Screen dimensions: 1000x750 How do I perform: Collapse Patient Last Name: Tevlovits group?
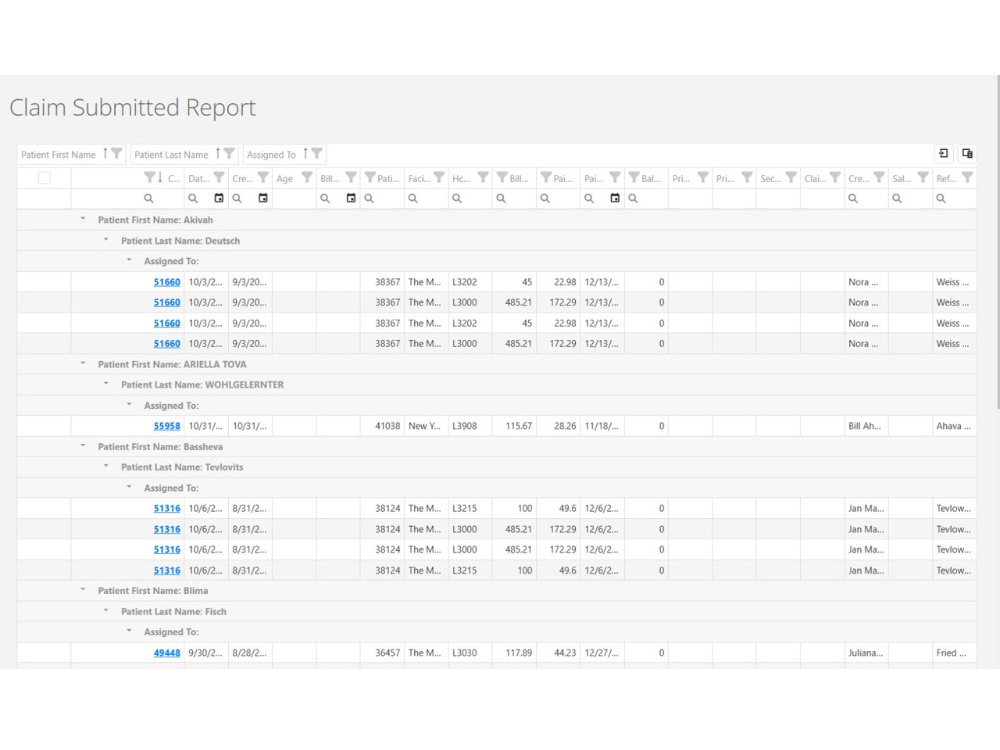(106, 466)
